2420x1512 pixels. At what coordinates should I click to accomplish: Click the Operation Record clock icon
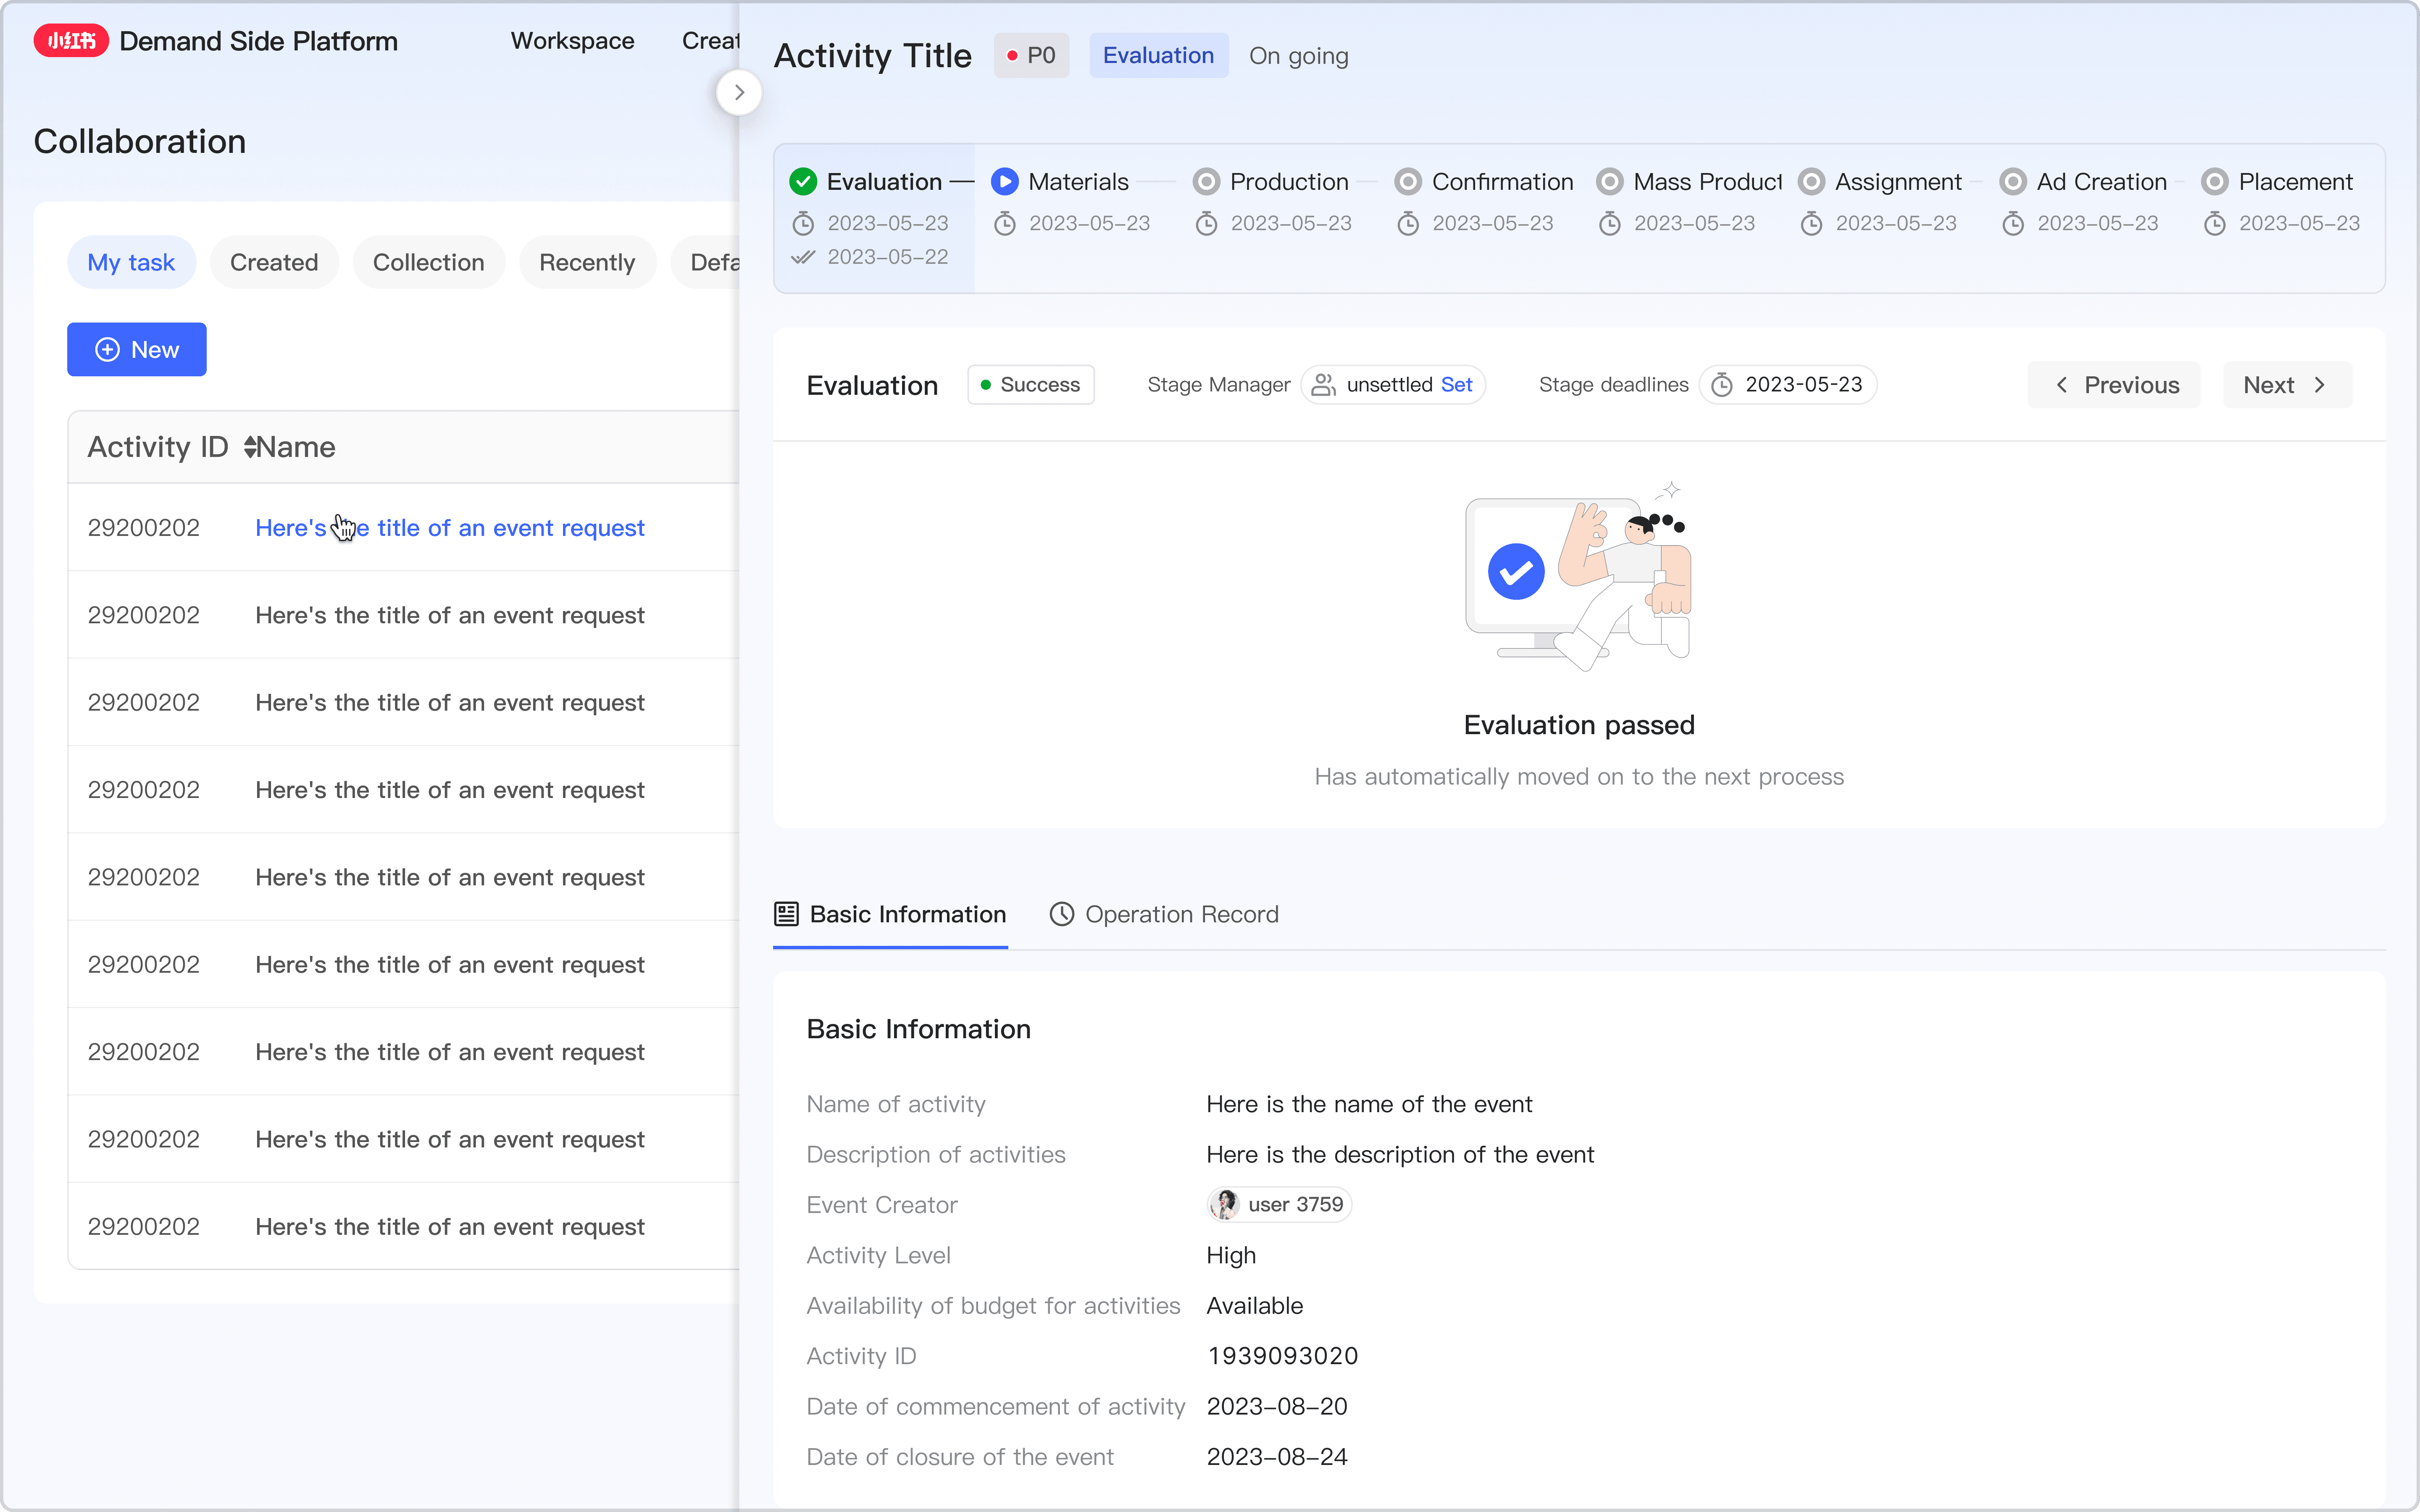[x=1062, y=914]
